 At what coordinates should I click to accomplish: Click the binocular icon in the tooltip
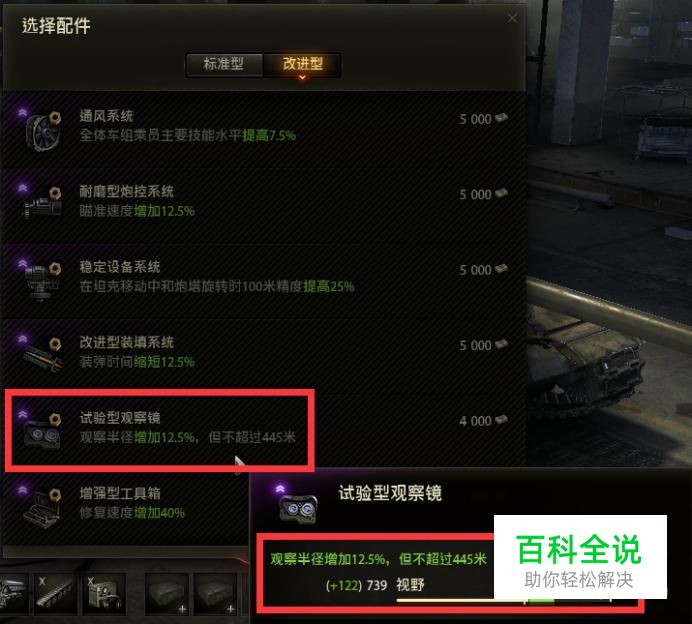tap(298, 507)
